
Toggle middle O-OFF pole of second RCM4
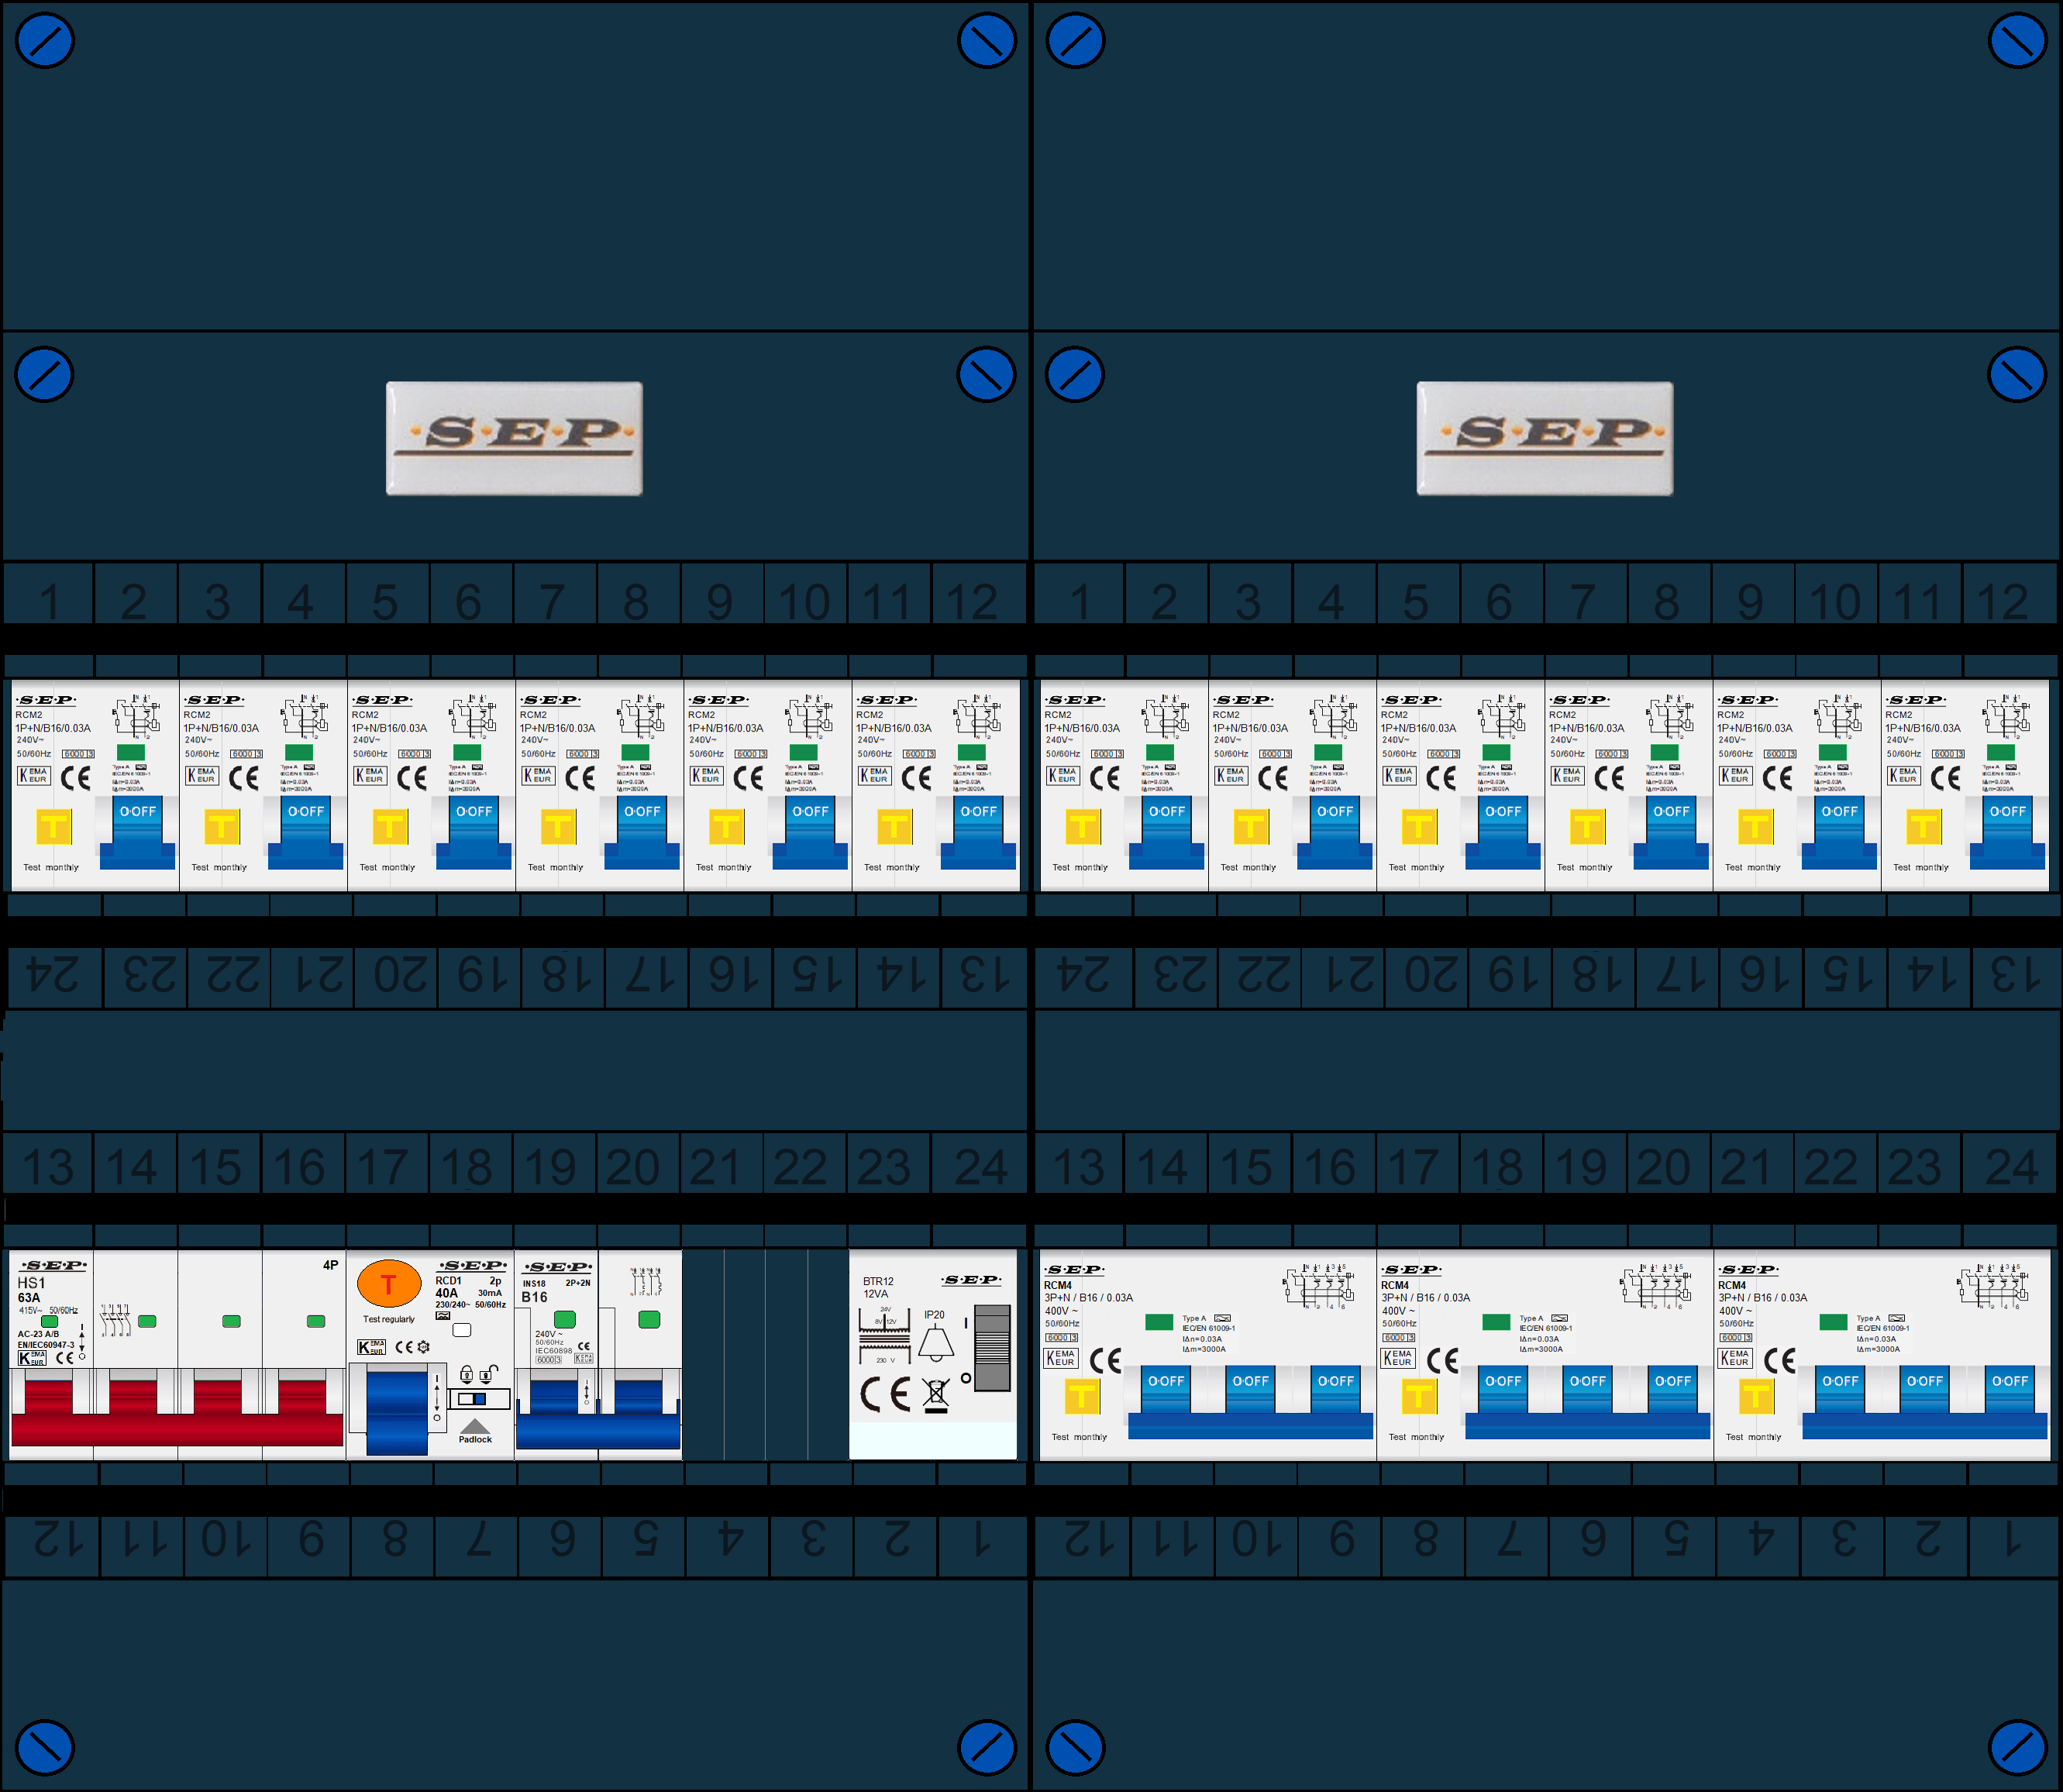pos(1588,1390)
